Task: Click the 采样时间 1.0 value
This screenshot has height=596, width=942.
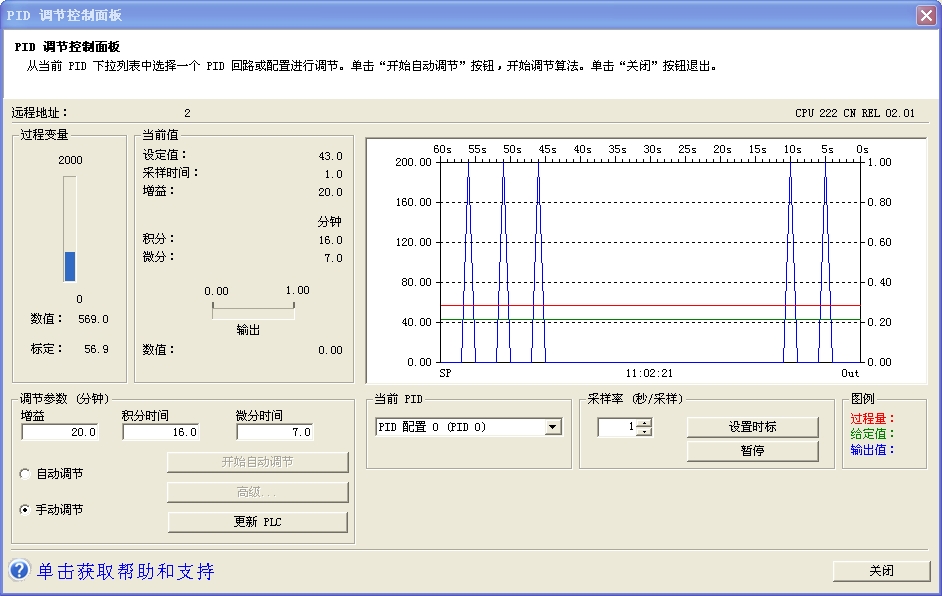Action: [333, 174]
